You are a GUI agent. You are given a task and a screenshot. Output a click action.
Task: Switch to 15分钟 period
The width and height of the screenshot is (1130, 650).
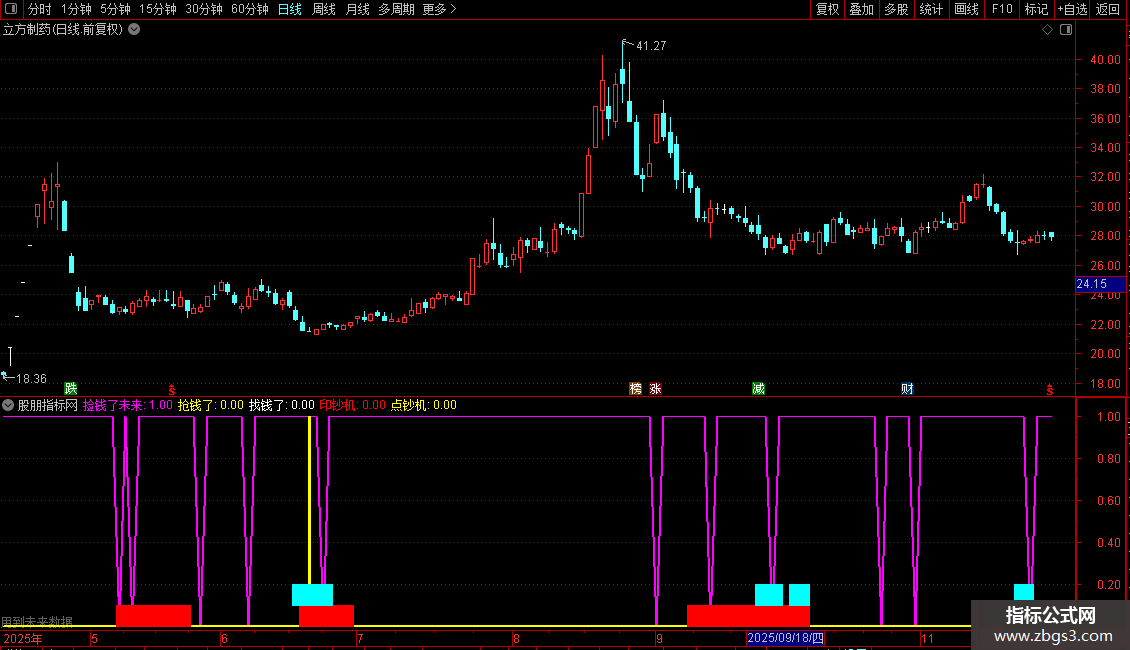(x=158, y=9)
